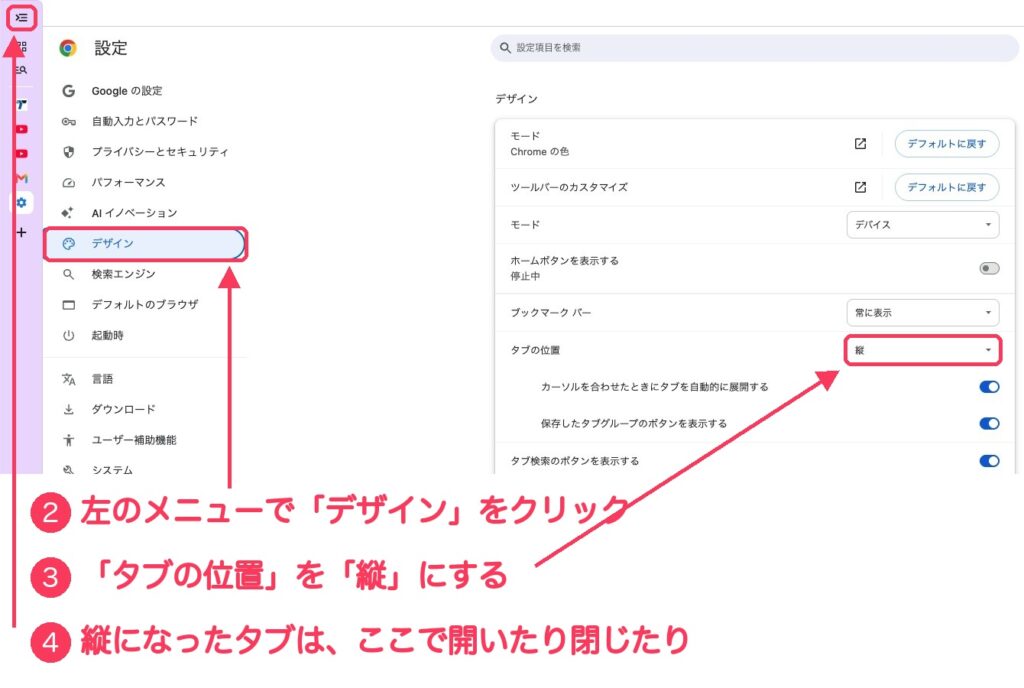Image resolution: width=1024 pixels, height=688 pixels.
Task: Open 自動入力とパスワード settings
Action: [x=145, y=121]
